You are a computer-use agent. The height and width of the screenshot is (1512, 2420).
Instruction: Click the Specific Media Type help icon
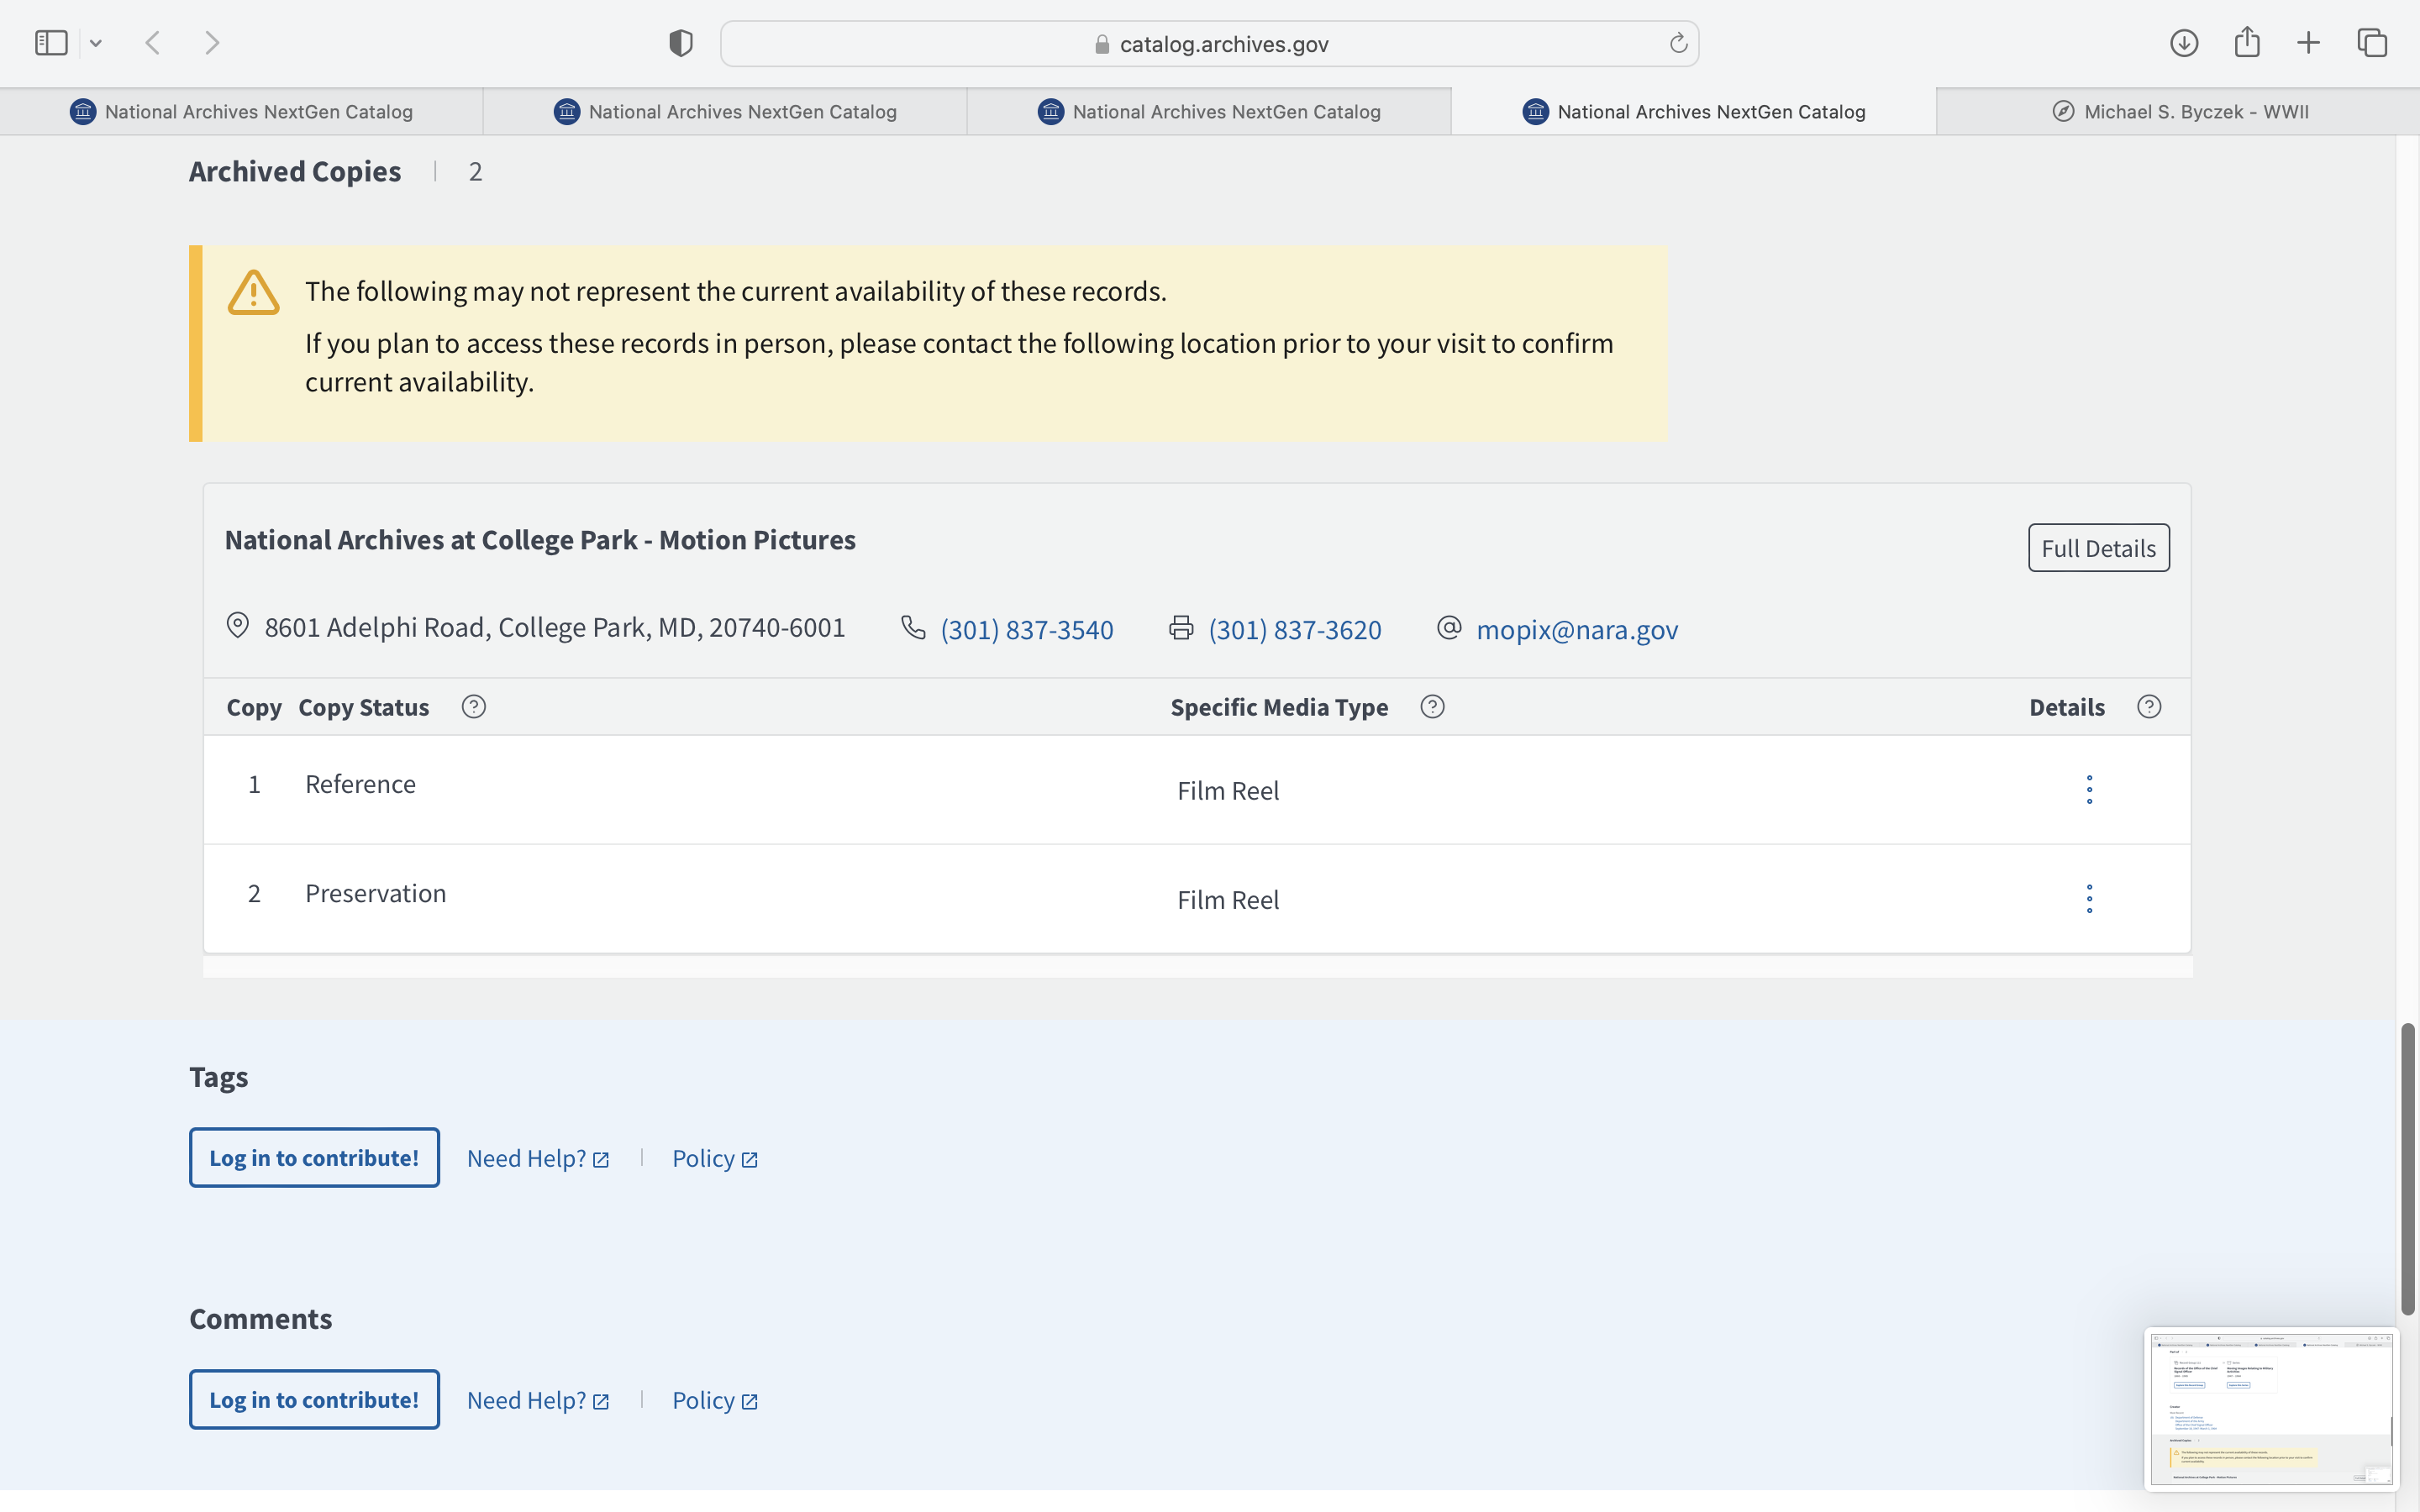(1432, 707)
